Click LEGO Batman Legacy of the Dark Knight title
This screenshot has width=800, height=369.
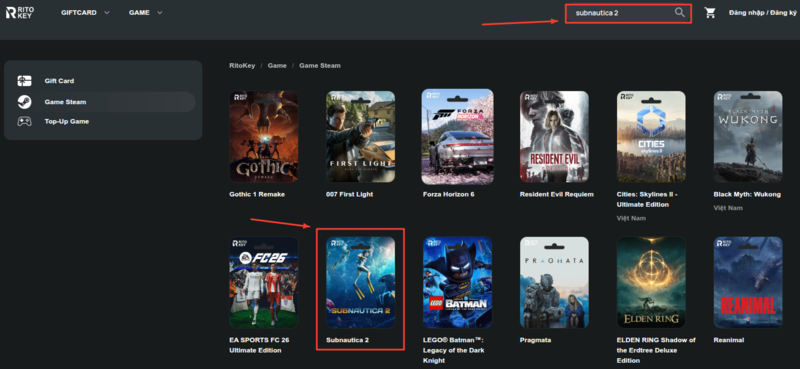tap(454, 350)
